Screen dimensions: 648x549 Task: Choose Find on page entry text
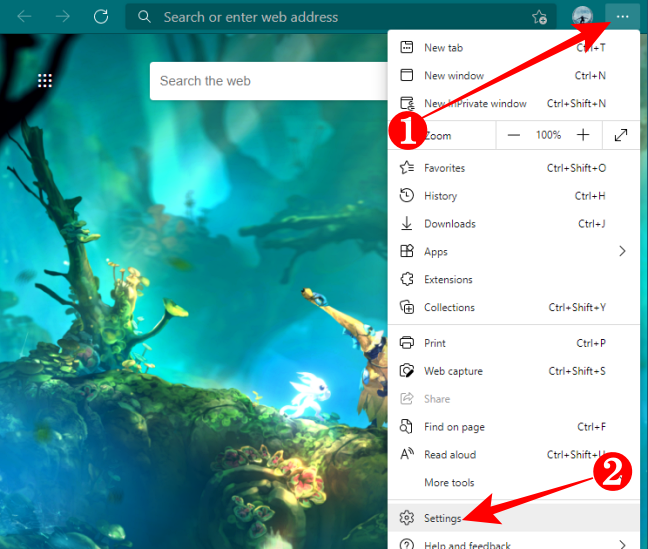454,427
